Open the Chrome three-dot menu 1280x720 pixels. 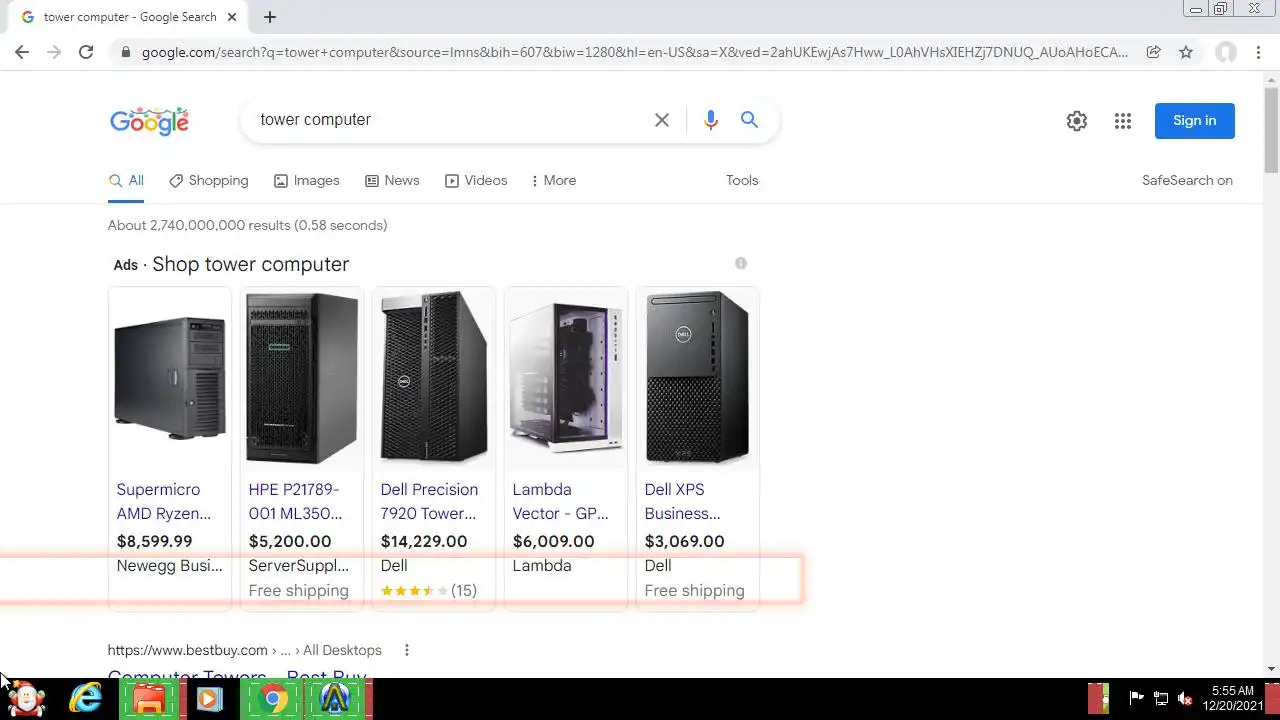click(x=1258, y=52)
